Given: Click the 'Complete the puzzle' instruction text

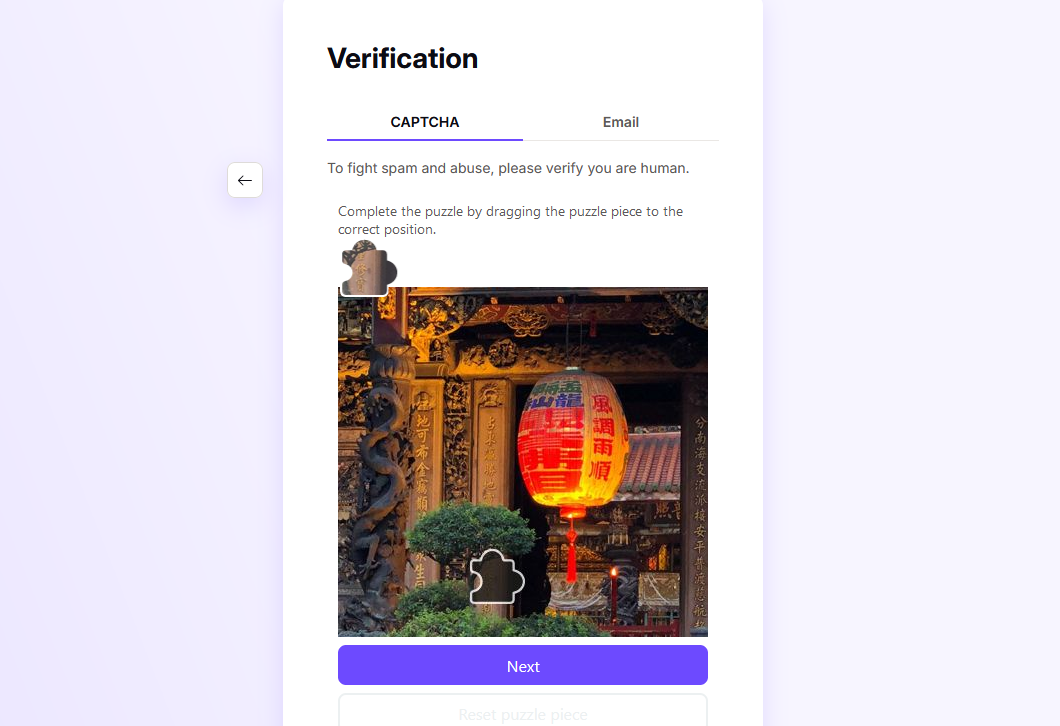Looking at the screenshot, I should pyautogui.click(x=510, y=220).
